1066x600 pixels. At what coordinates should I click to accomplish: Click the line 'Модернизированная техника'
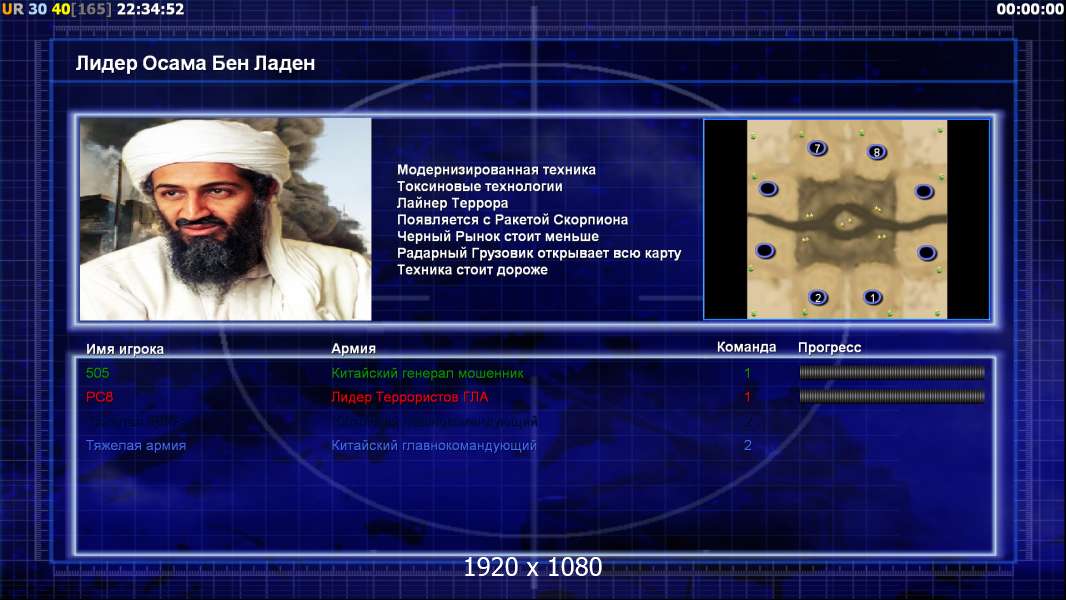496,170
